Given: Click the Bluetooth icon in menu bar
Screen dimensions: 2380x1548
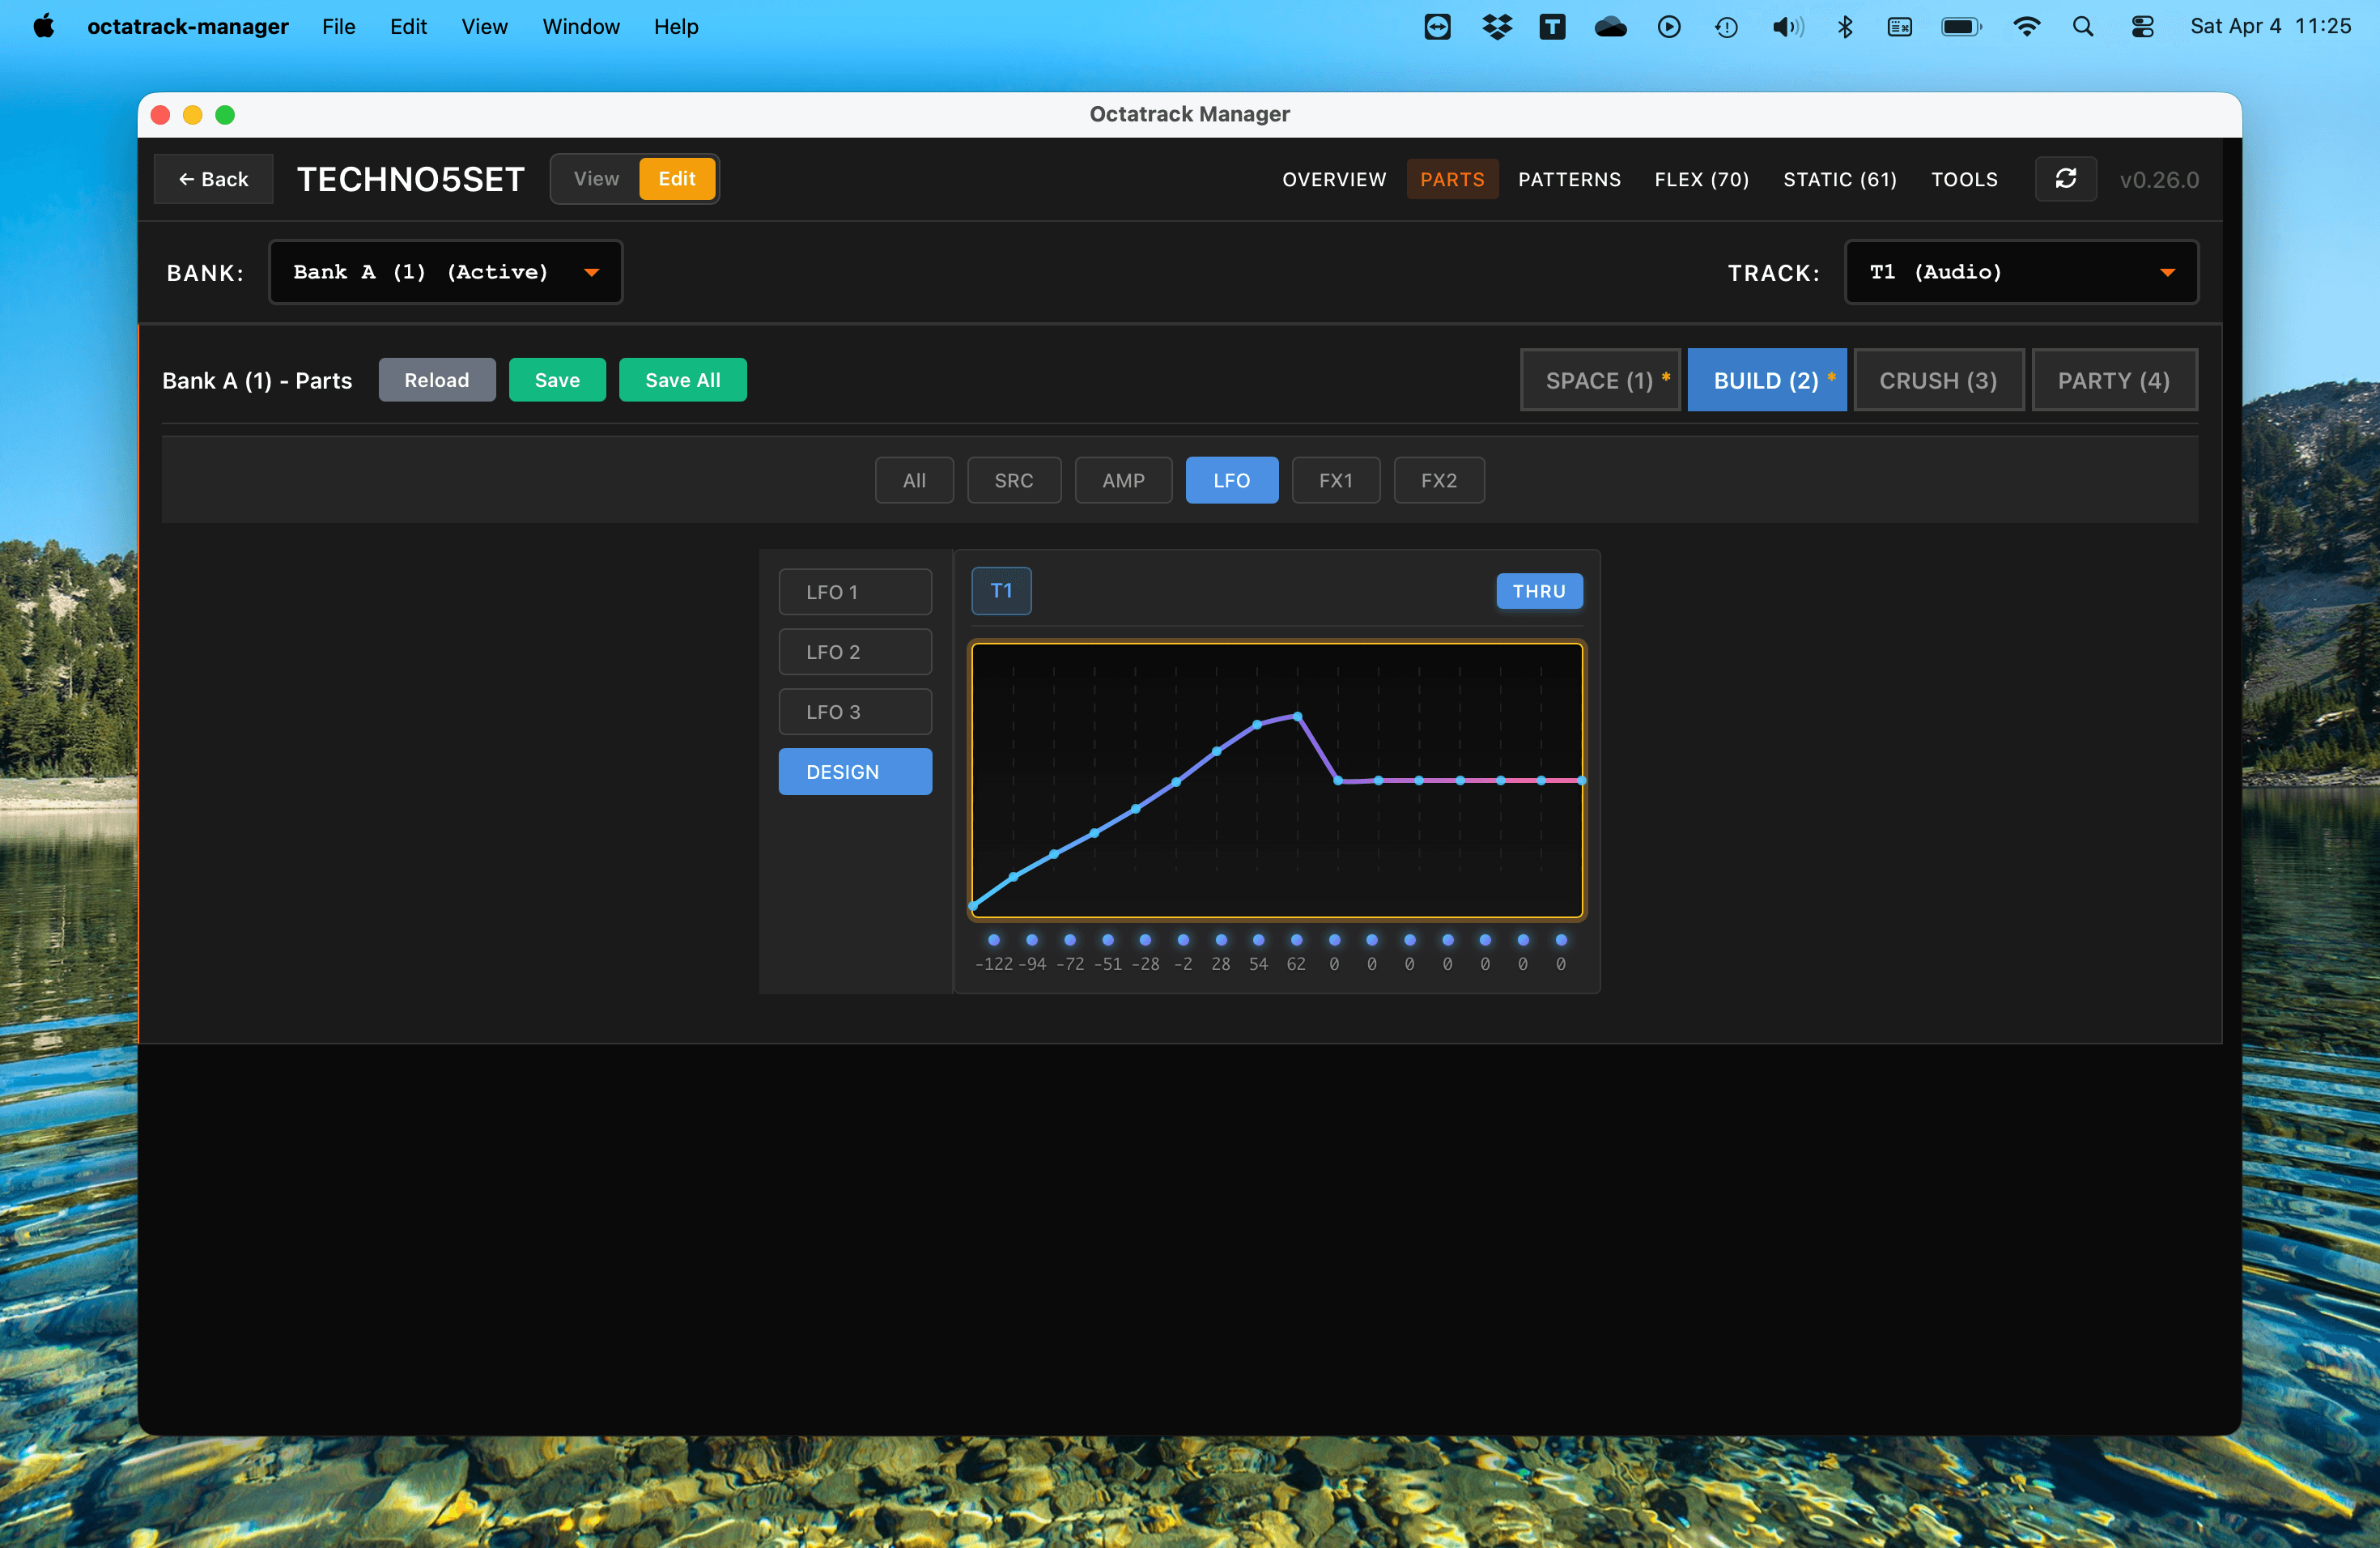Looking at the screenshot, I should pyautogui.click(x=1845, y=27).
